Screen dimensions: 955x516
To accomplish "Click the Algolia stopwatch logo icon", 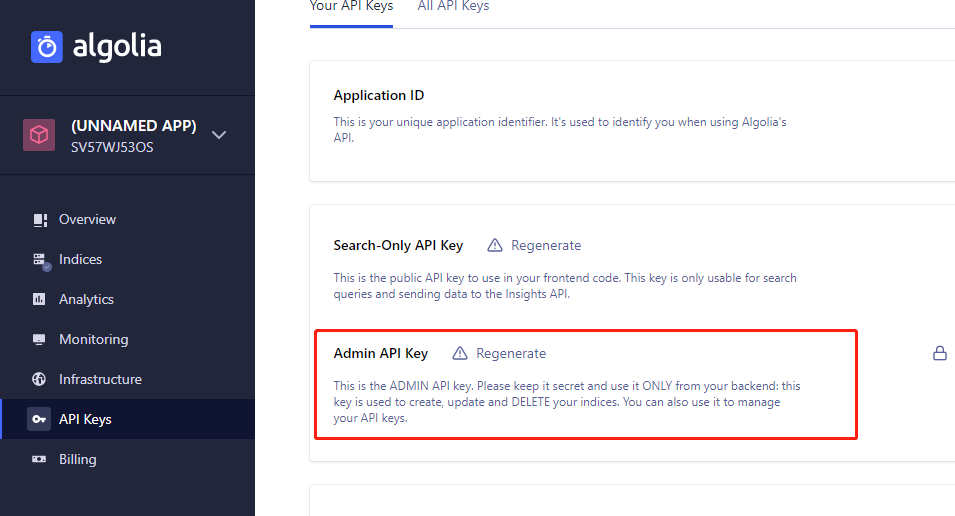I will click(47, 47).
